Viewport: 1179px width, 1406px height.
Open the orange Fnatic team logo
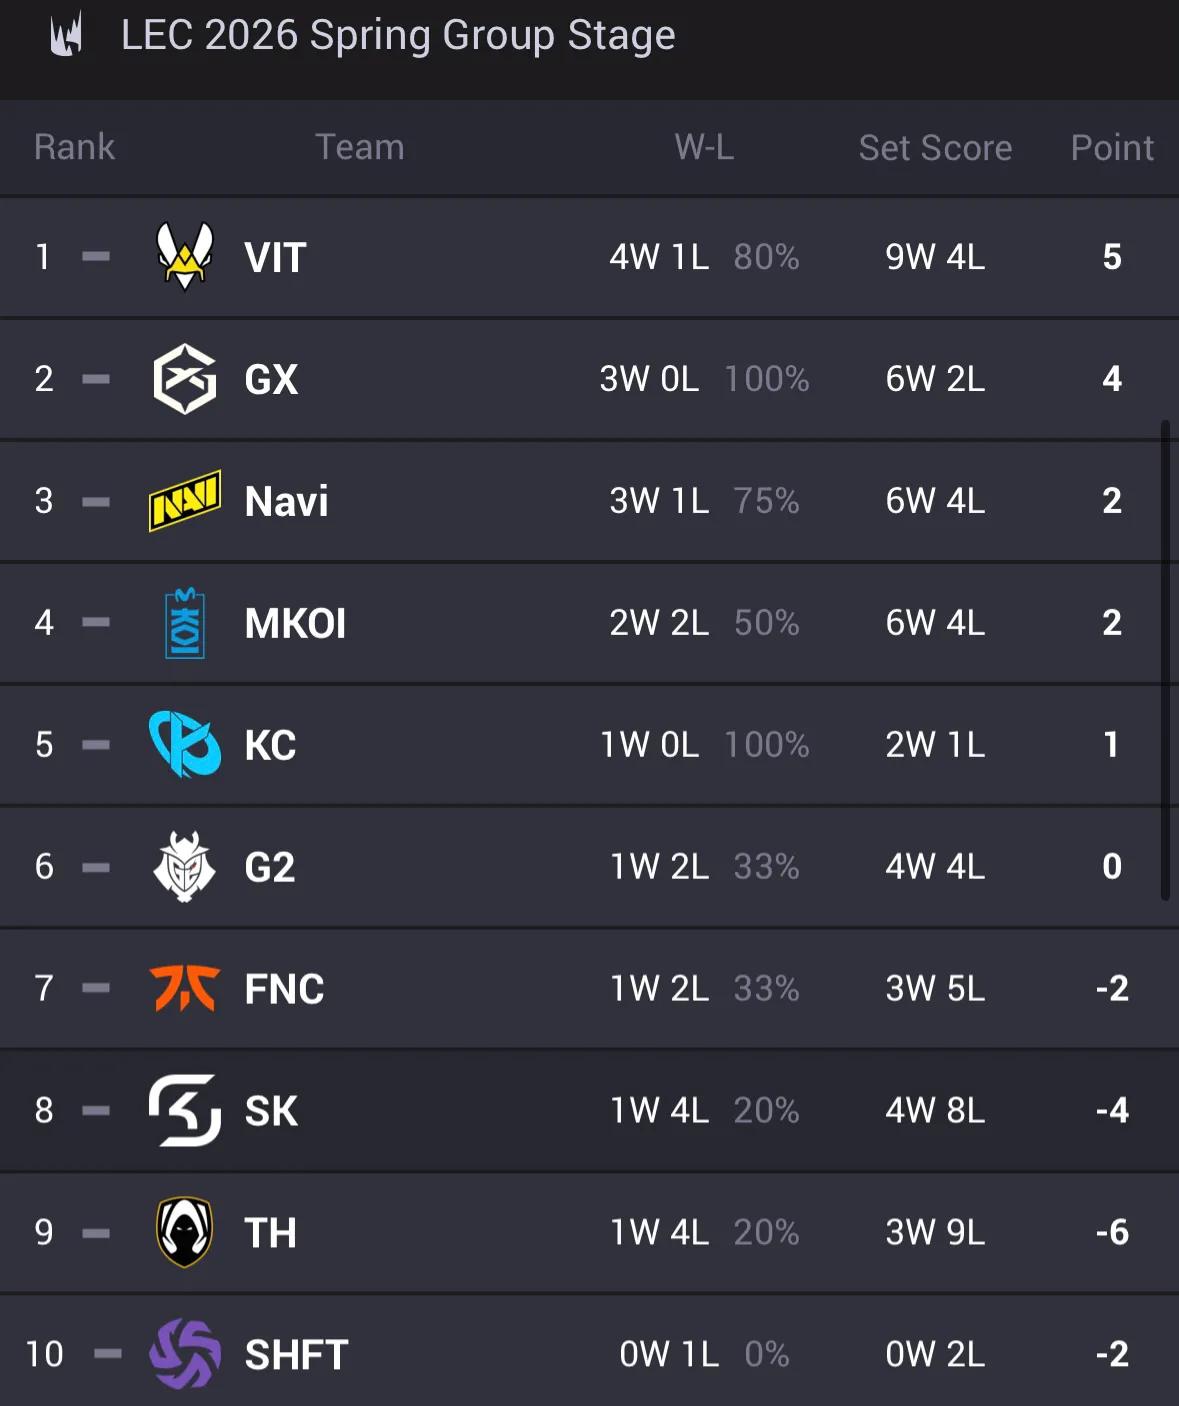[185, 988]
